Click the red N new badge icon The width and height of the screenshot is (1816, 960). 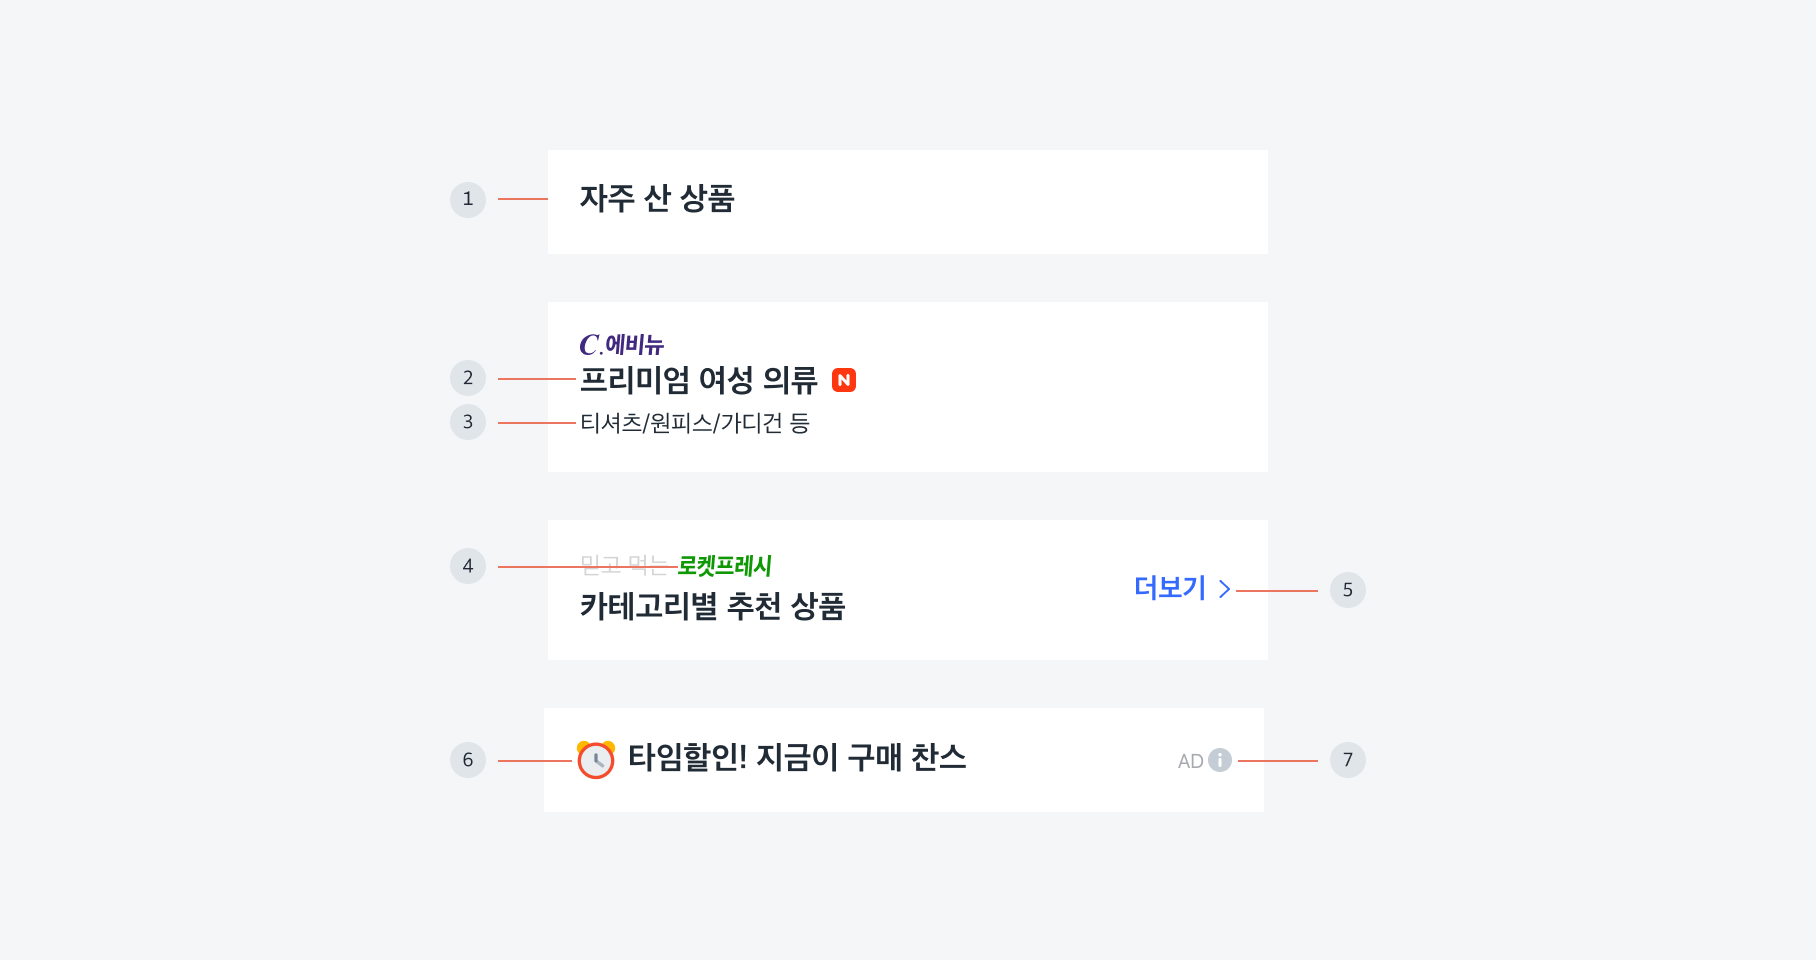point(844,380)
